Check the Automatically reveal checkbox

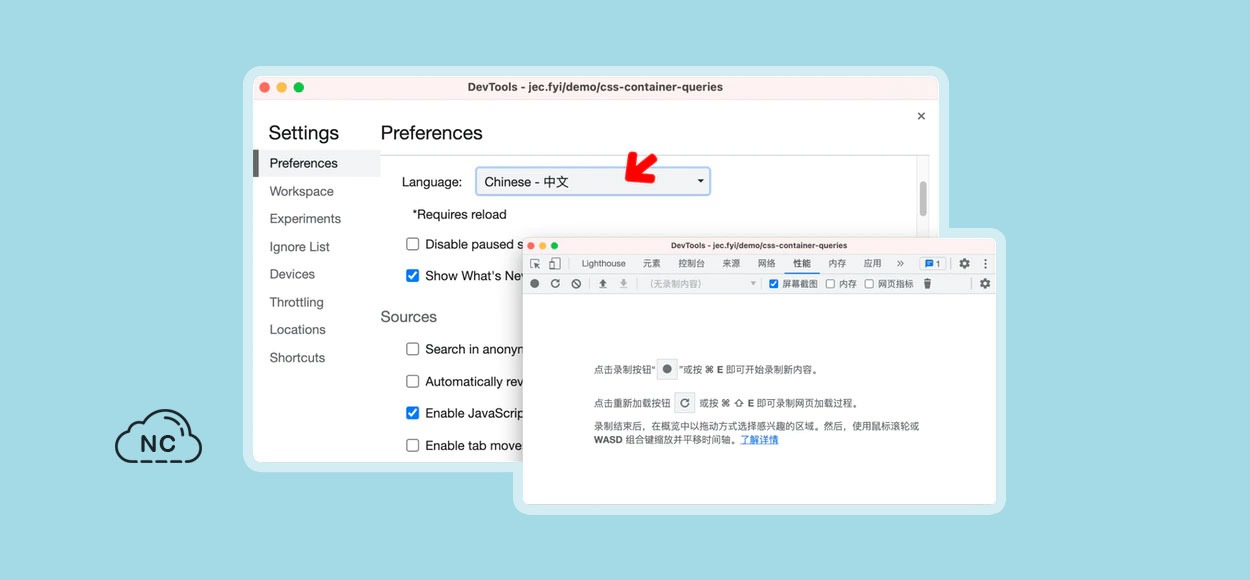click(412, 381)
